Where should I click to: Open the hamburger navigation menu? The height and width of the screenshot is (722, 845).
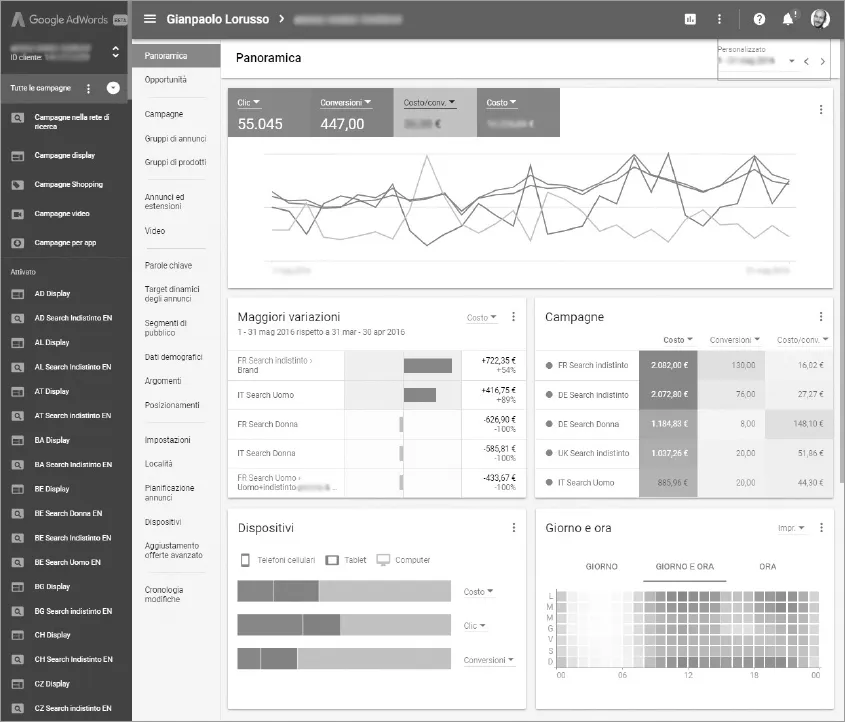150,19
